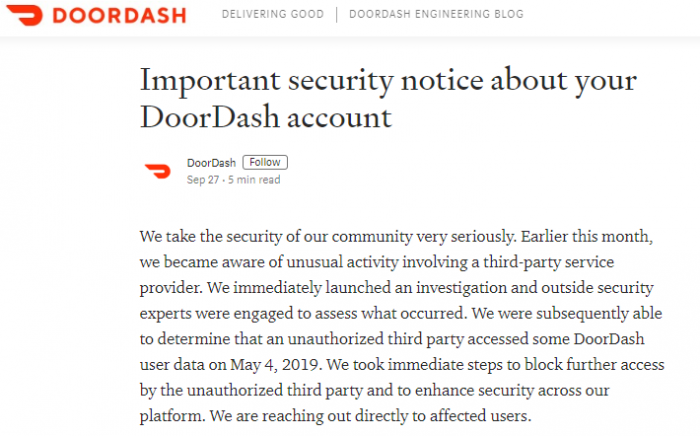Screen dimensions: 700x436
Task: Click the red DoorDash logo icon in header
Action: click(x=24, y=15)
